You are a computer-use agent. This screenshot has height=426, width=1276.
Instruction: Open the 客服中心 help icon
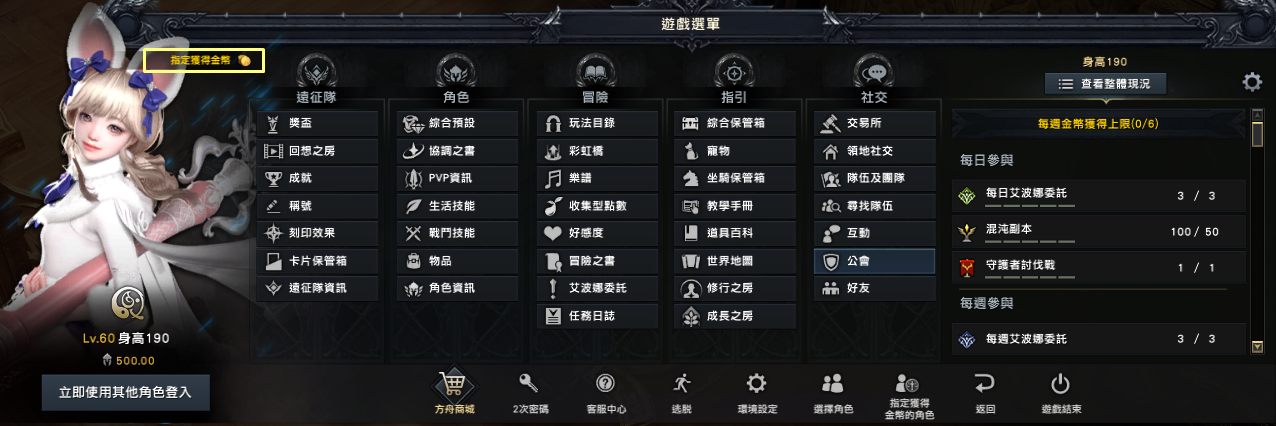[606, 383]
